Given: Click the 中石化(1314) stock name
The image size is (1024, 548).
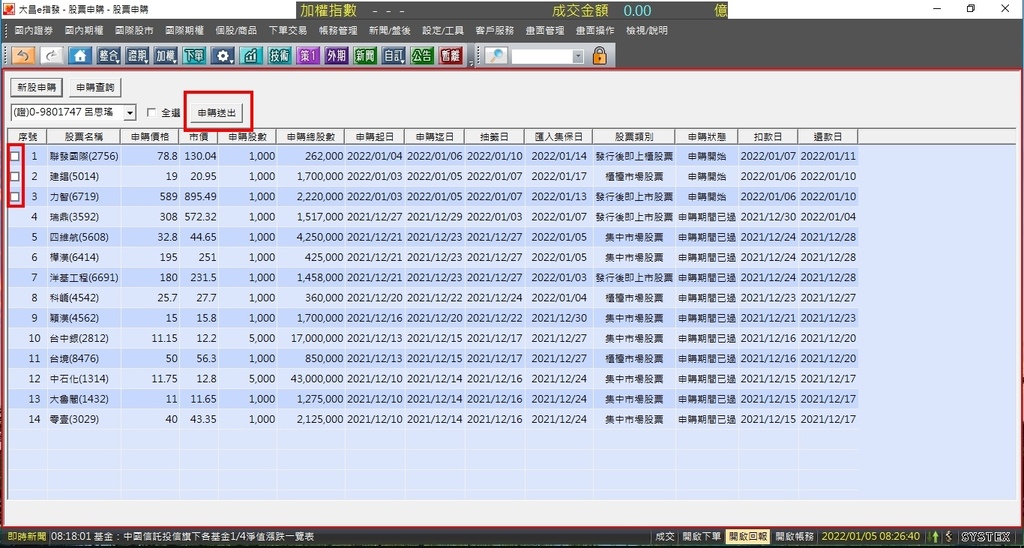Looking at the screenshot, I should [78, 379].
